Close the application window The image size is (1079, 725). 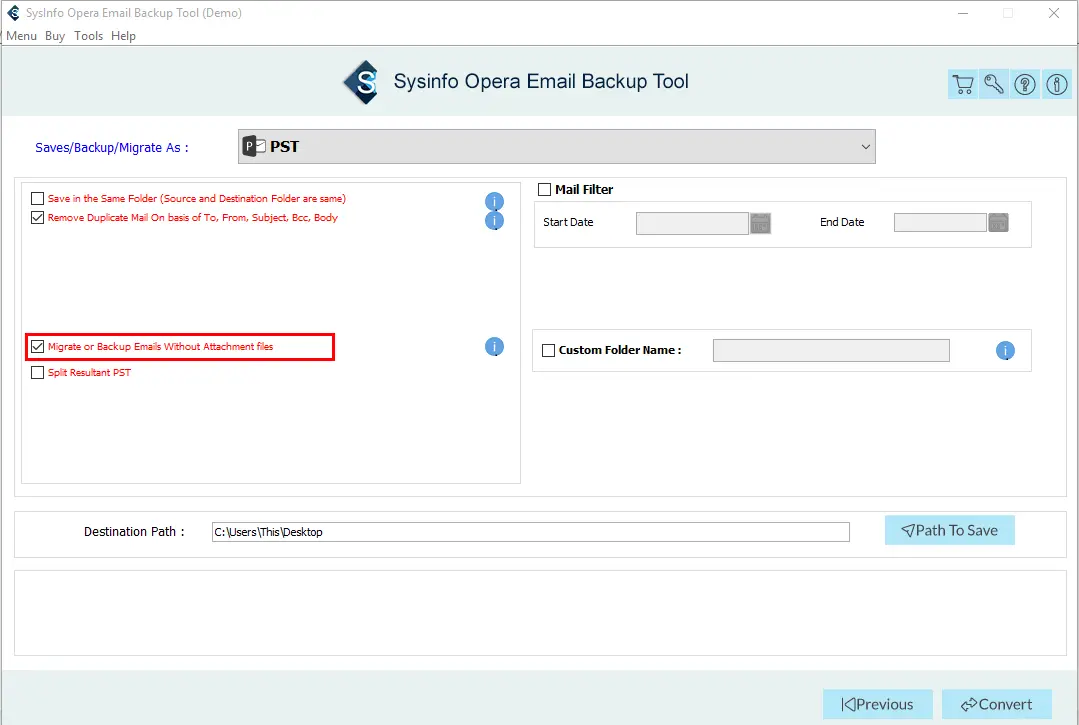click(1054, 13)
